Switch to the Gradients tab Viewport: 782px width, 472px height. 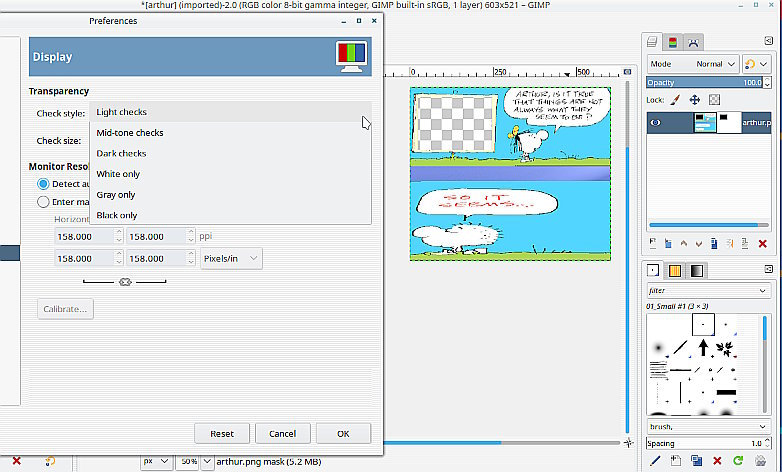click(x=696, y=270)
